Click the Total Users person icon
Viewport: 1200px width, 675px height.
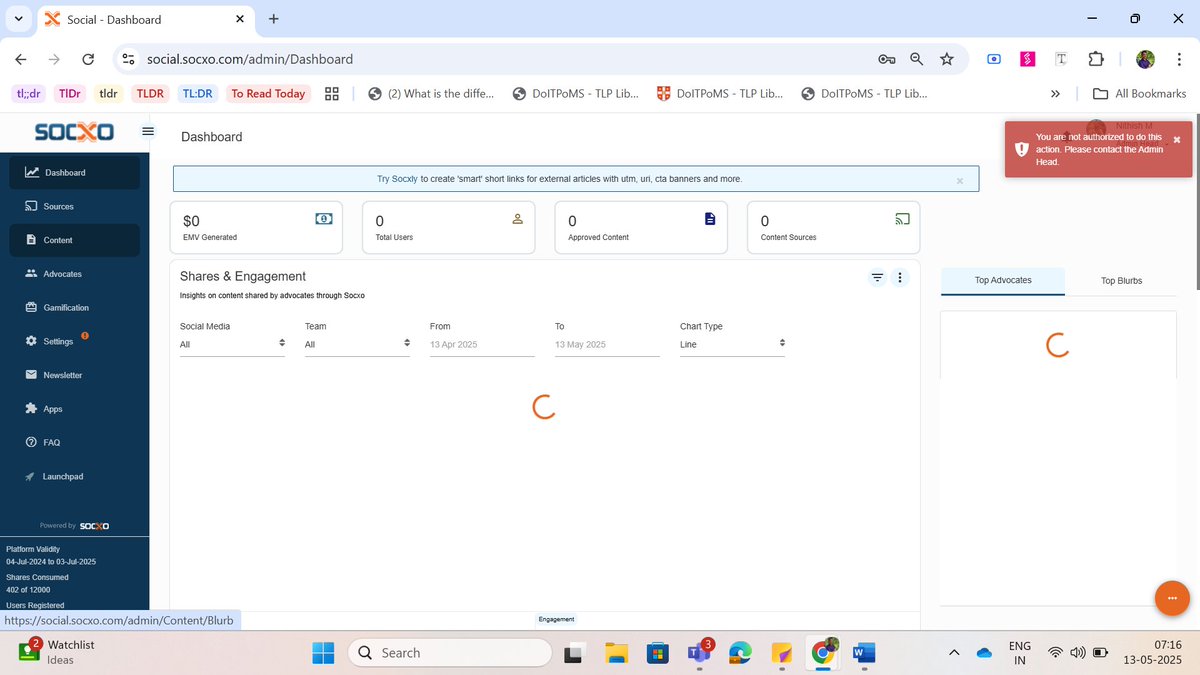(517, 218)
